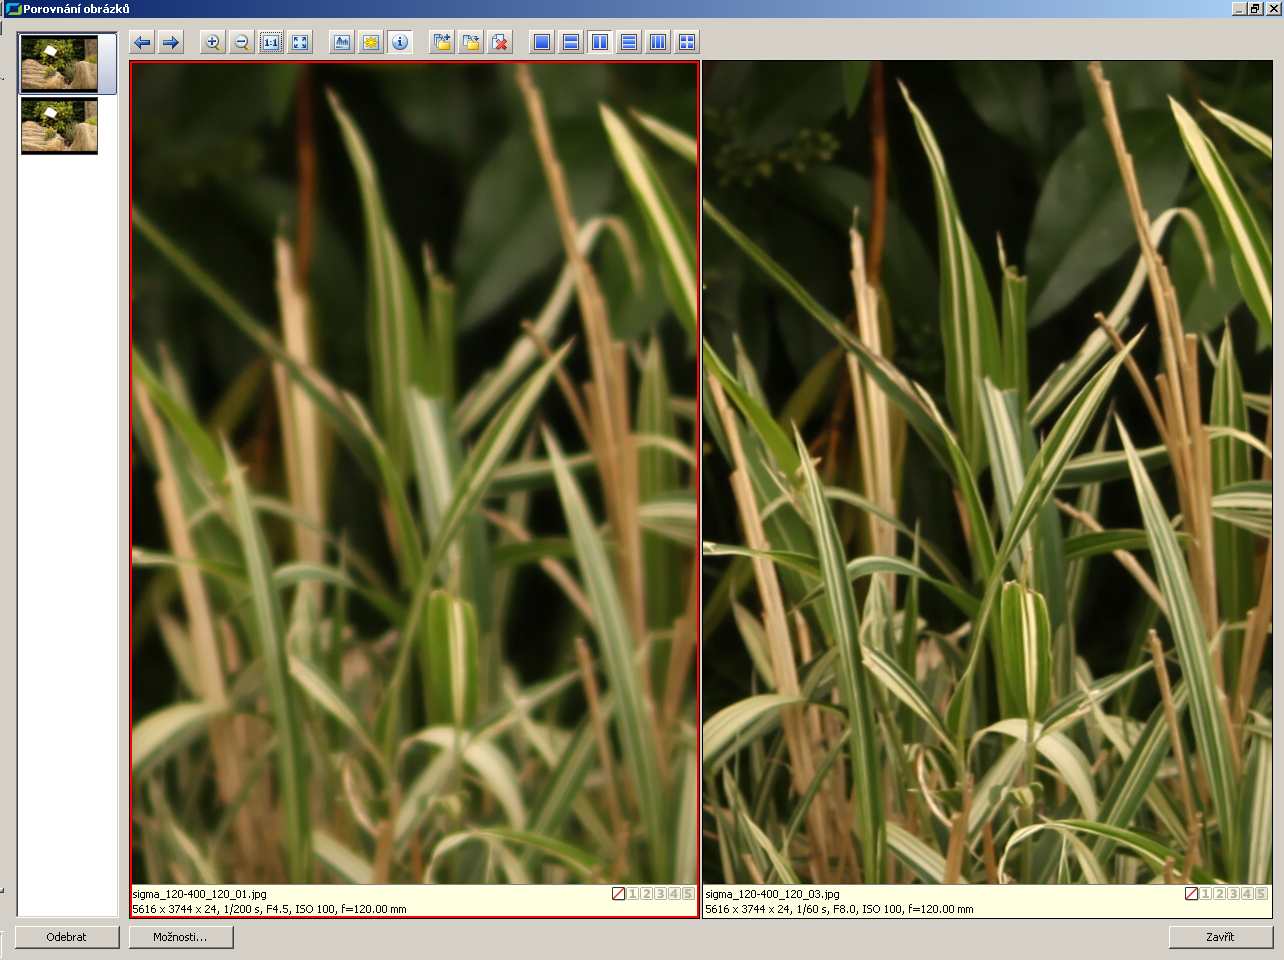Select single image view layout

click(542, 42)
